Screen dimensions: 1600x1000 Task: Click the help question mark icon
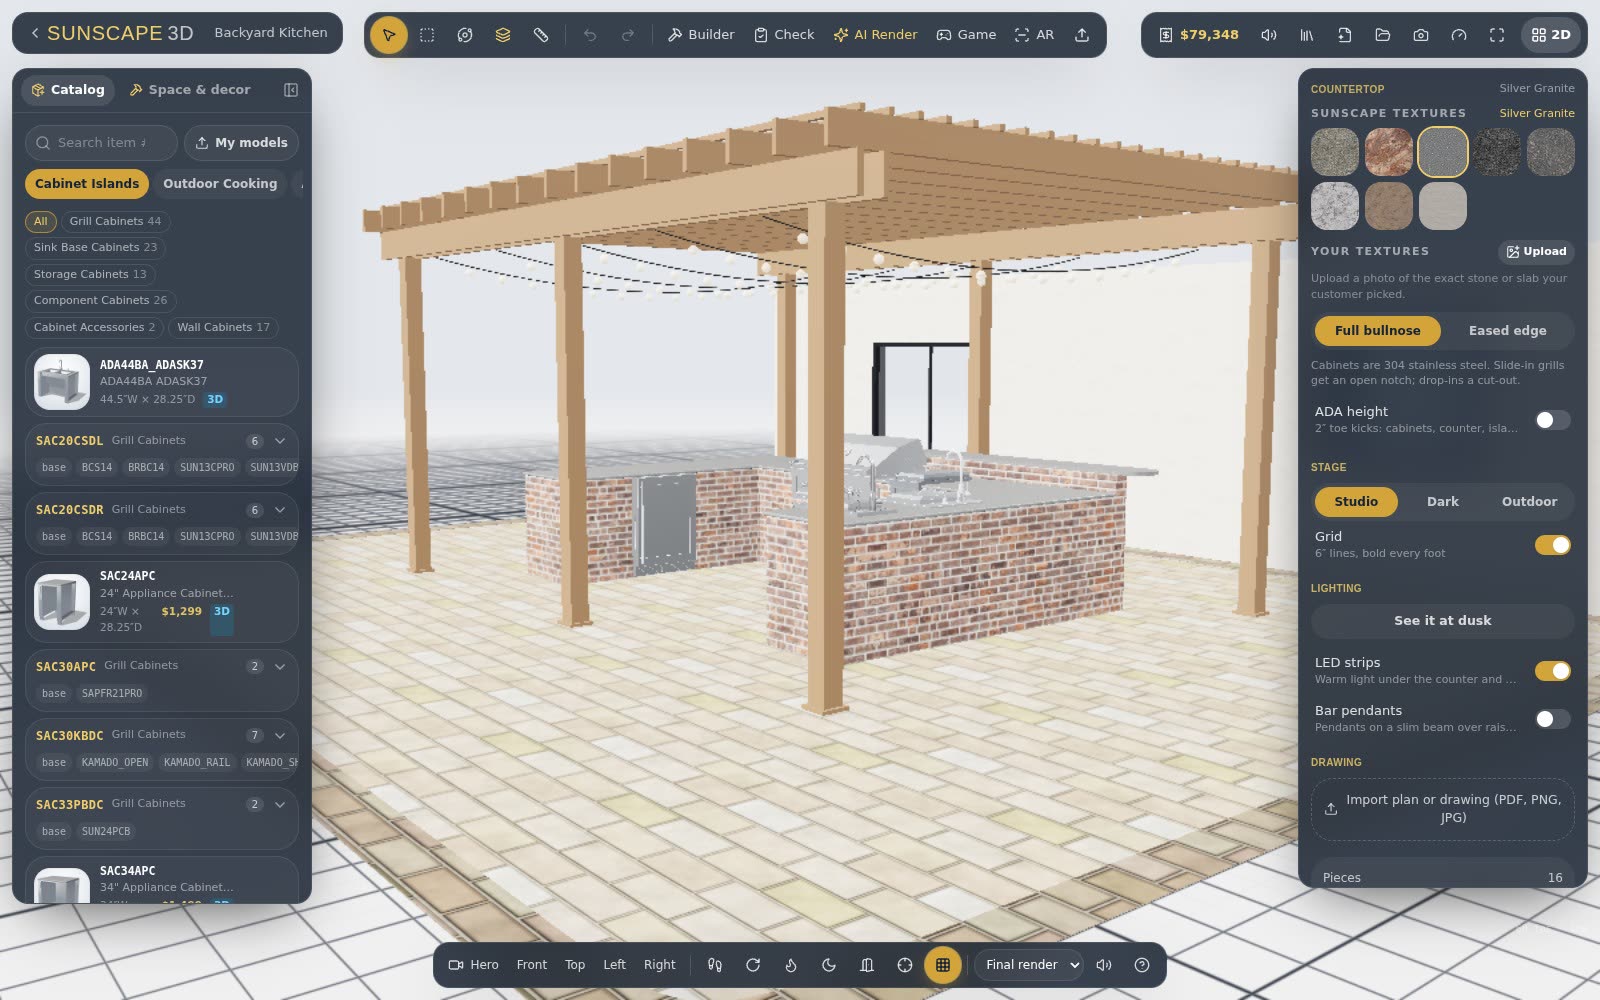pos(1142,965)
